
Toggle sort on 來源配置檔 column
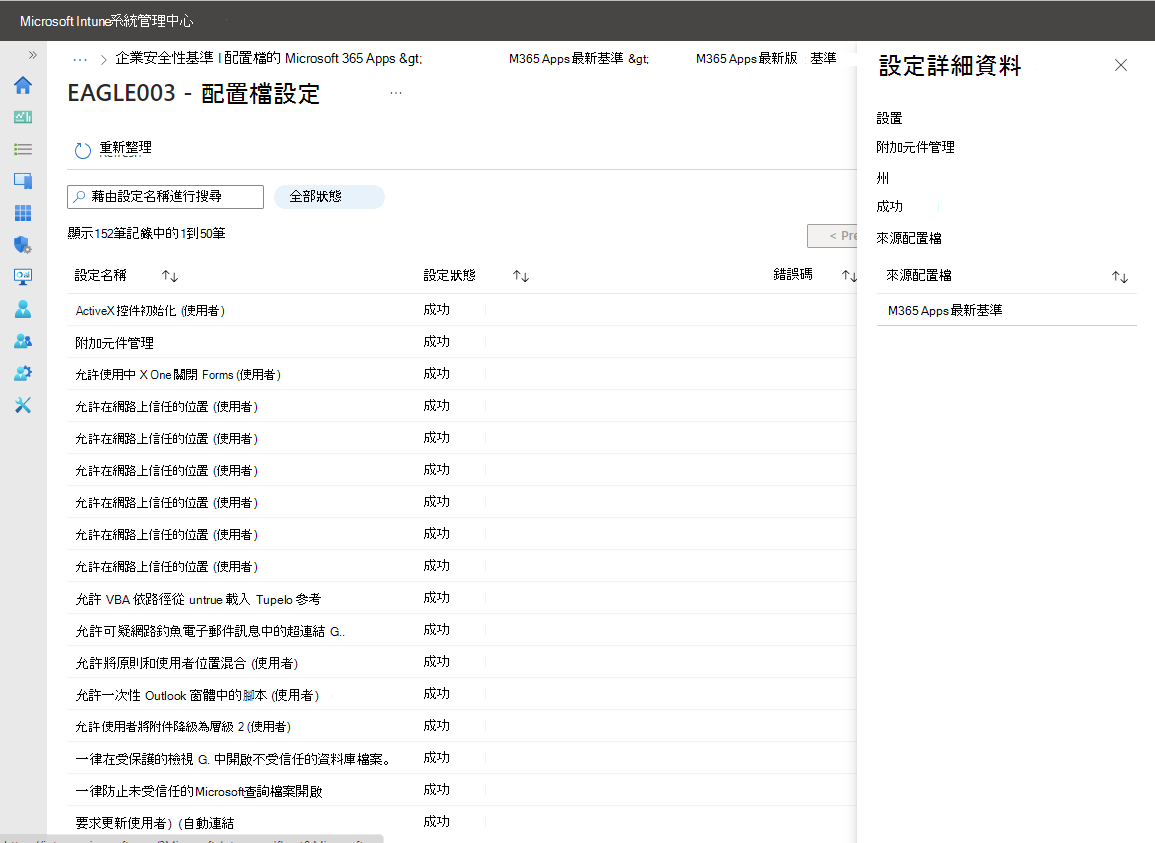(x=1120, y=276)
